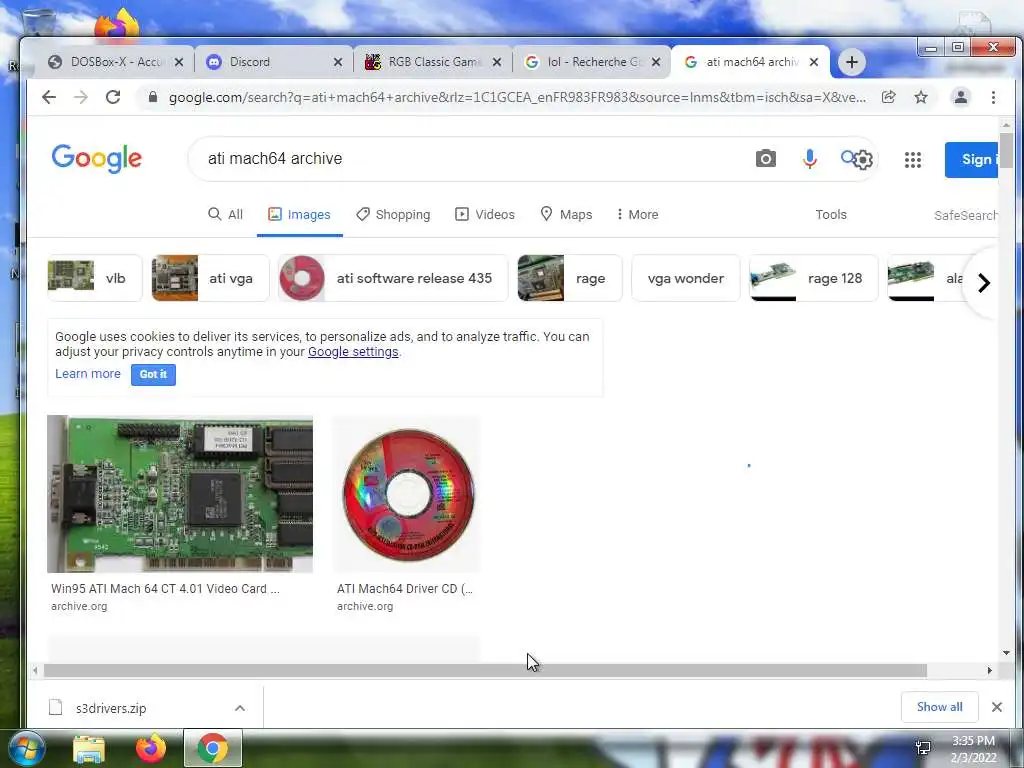The width and height of the screenshot is (1024, 768).
Task: Click the vertical scrollbar down arrow
Action: click(x=1006, y=652)
